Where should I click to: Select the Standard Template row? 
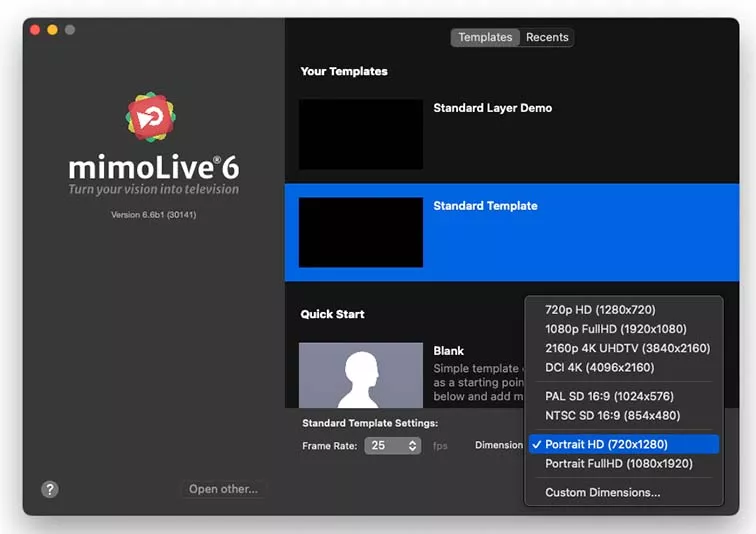click(512, 232)
